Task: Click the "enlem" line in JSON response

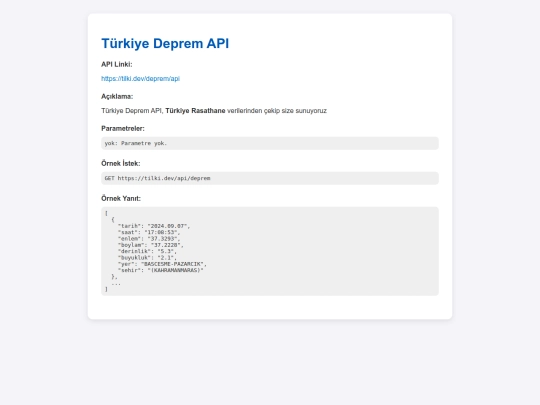Action: (x=149, y=239)
